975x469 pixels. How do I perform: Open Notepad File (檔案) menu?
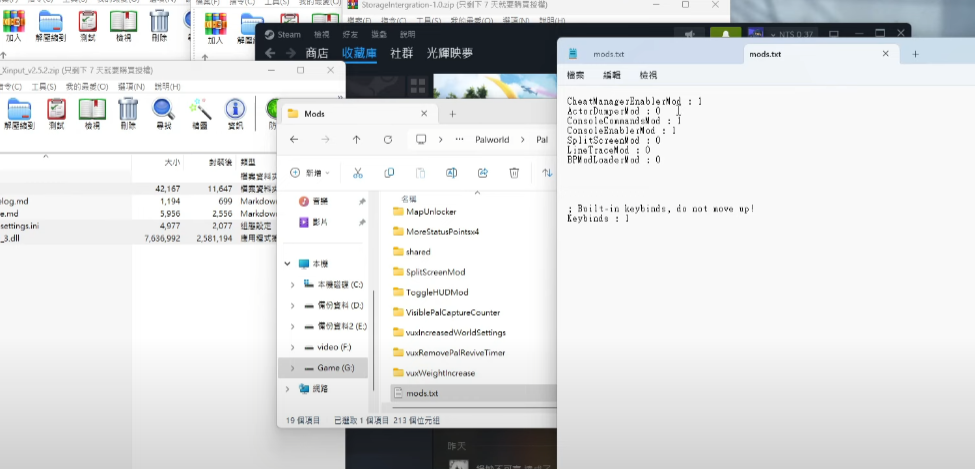pos(575,75)
